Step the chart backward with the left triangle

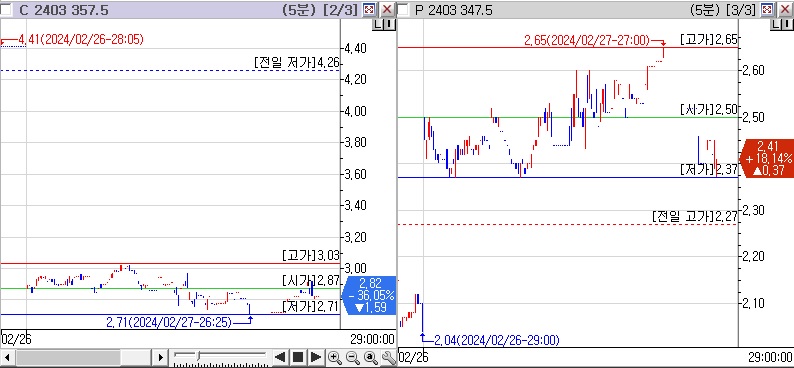tap(280, 357)
